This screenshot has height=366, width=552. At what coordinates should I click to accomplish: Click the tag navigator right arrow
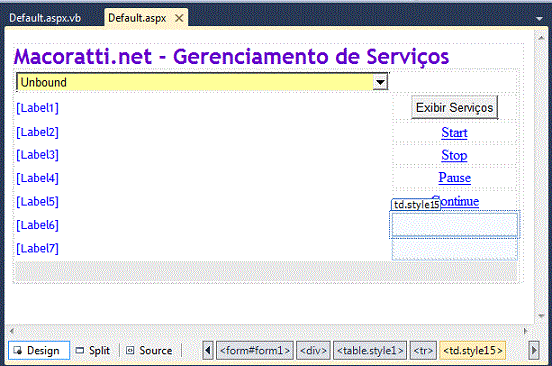tap(534, 350)
